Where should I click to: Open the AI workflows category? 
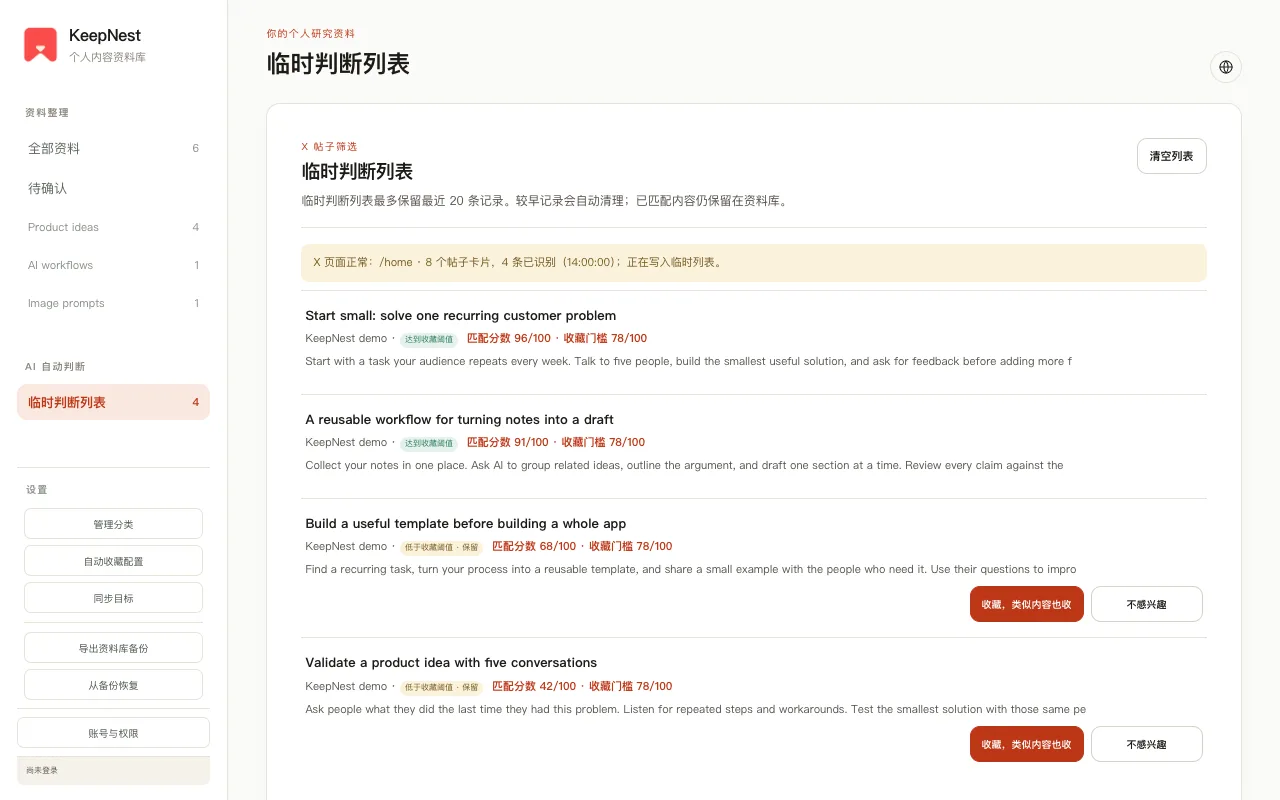tap(113, 265)
